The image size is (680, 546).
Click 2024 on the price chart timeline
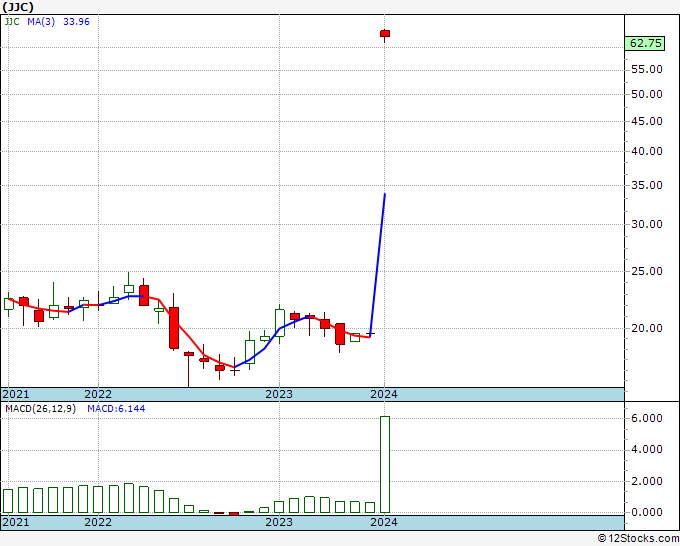pyautogui.click(x=384, y=395)
